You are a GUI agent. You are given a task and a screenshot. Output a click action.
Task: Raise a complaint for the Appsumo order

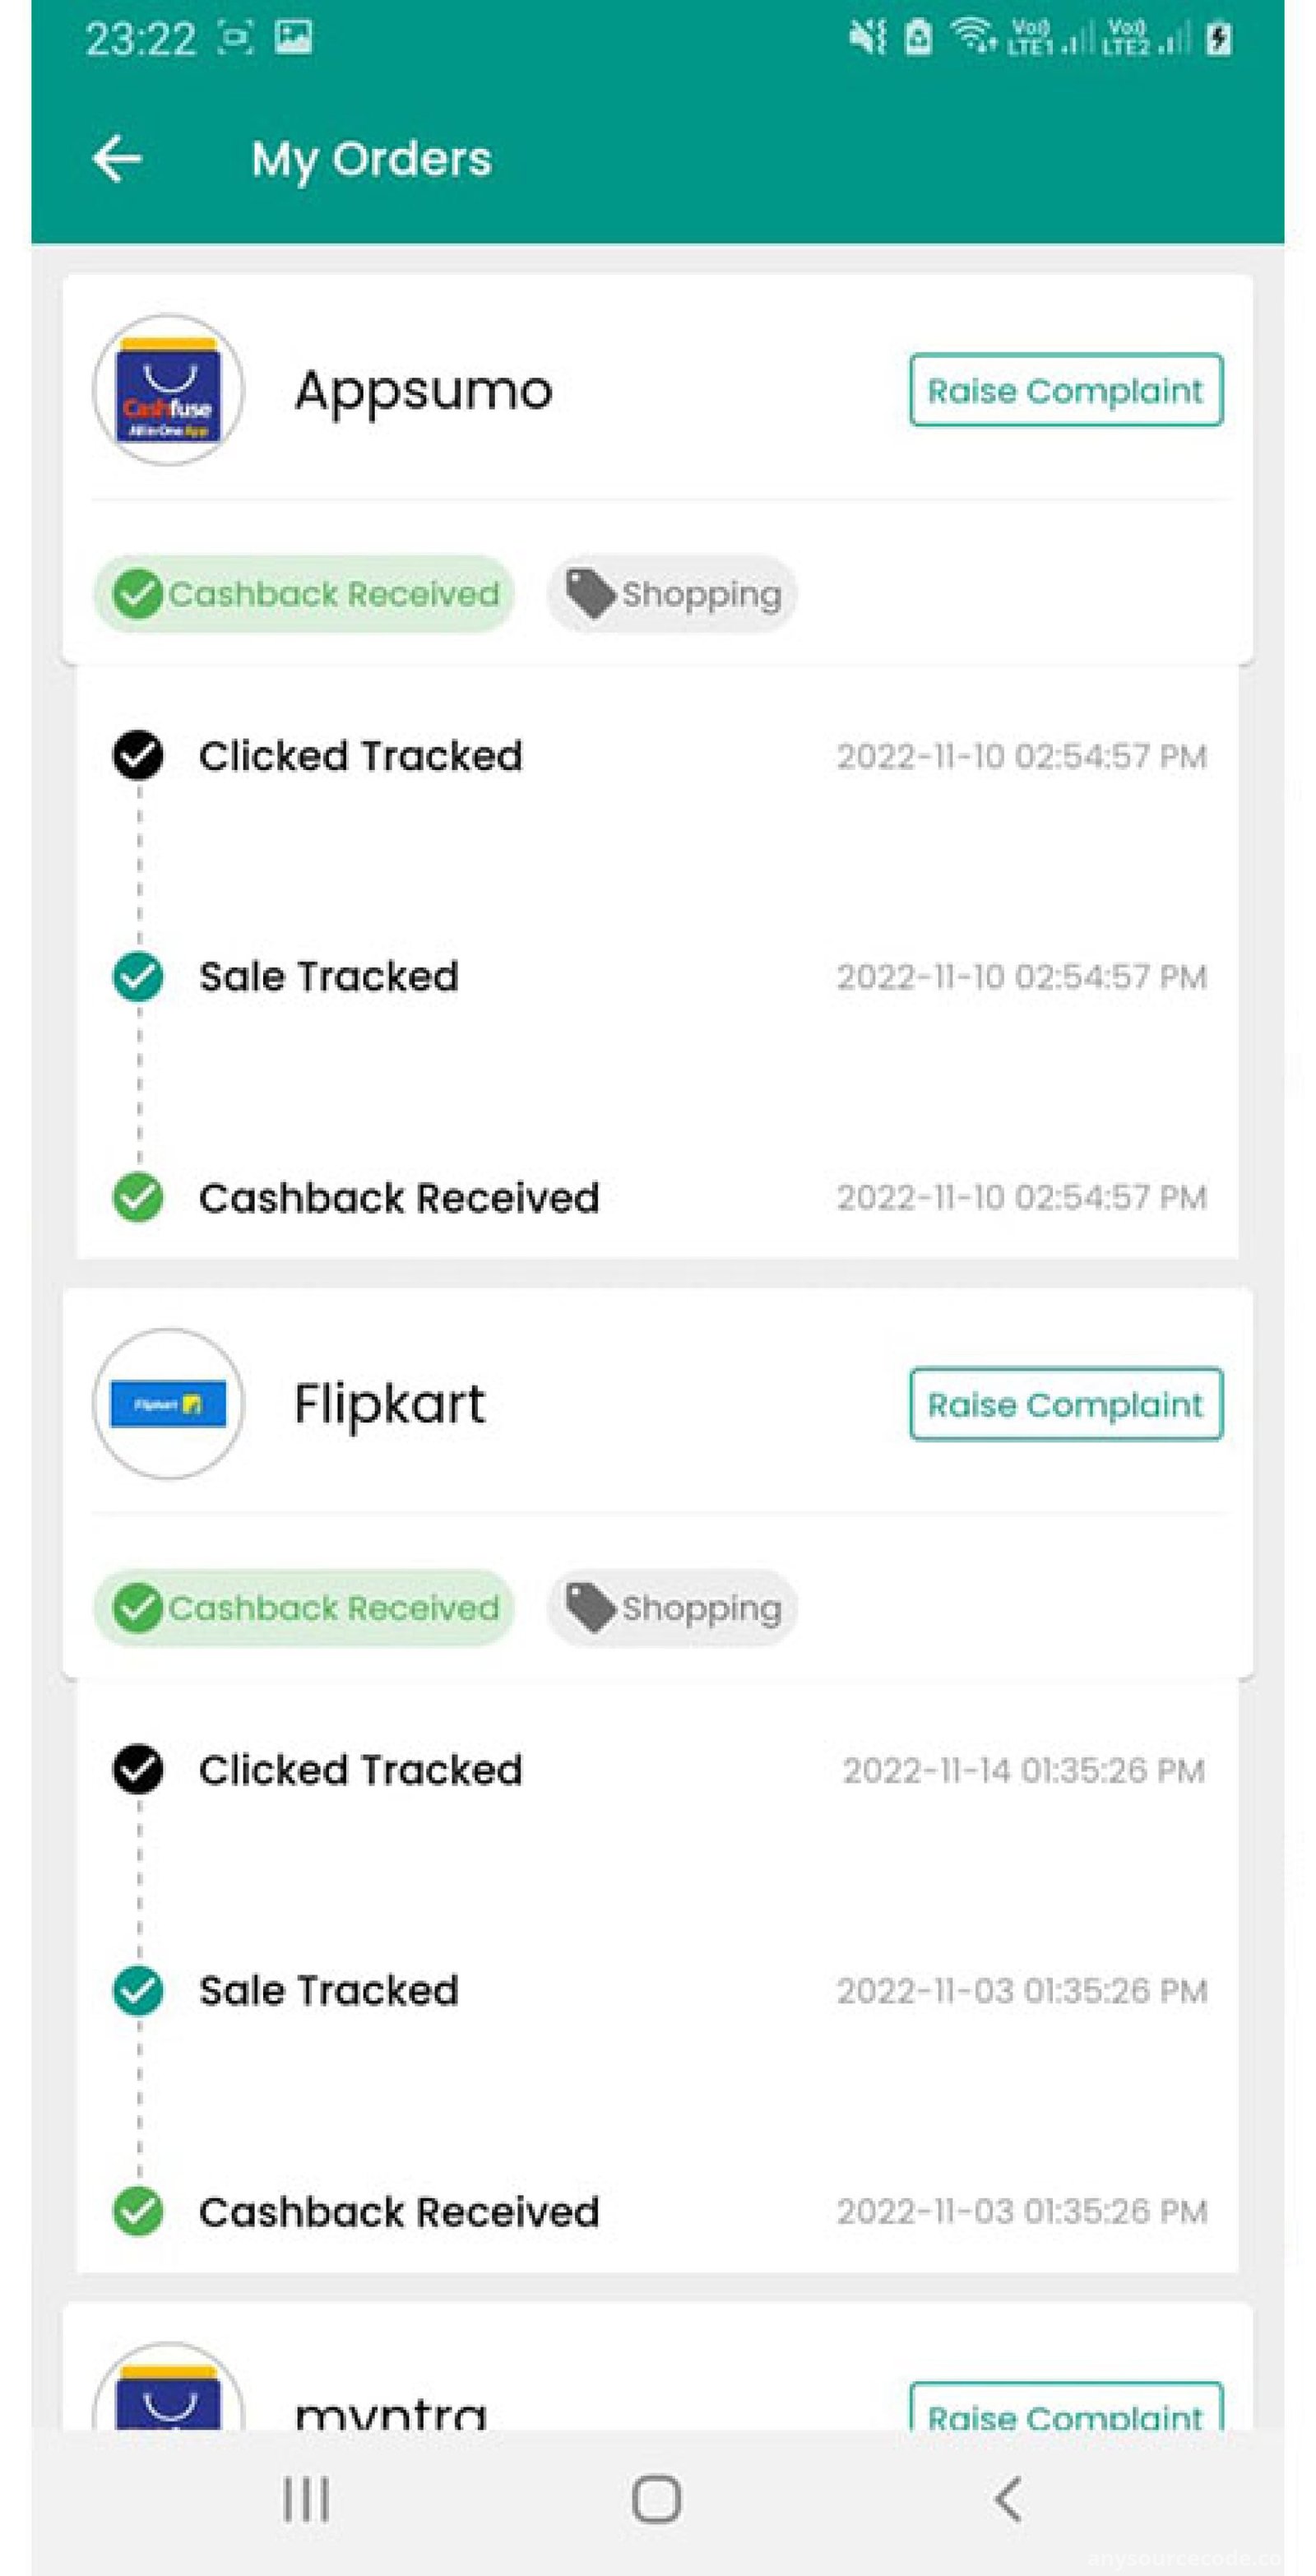click(x=1066, y=390)
